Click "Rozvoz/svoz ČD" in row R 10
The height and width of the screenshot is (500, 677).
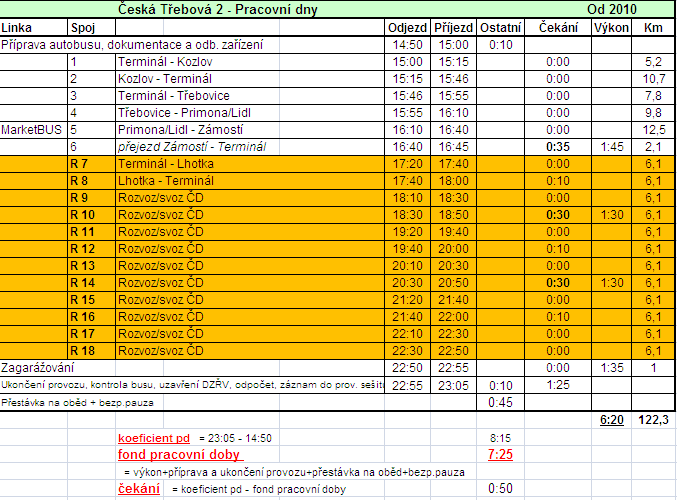[161, 215]
